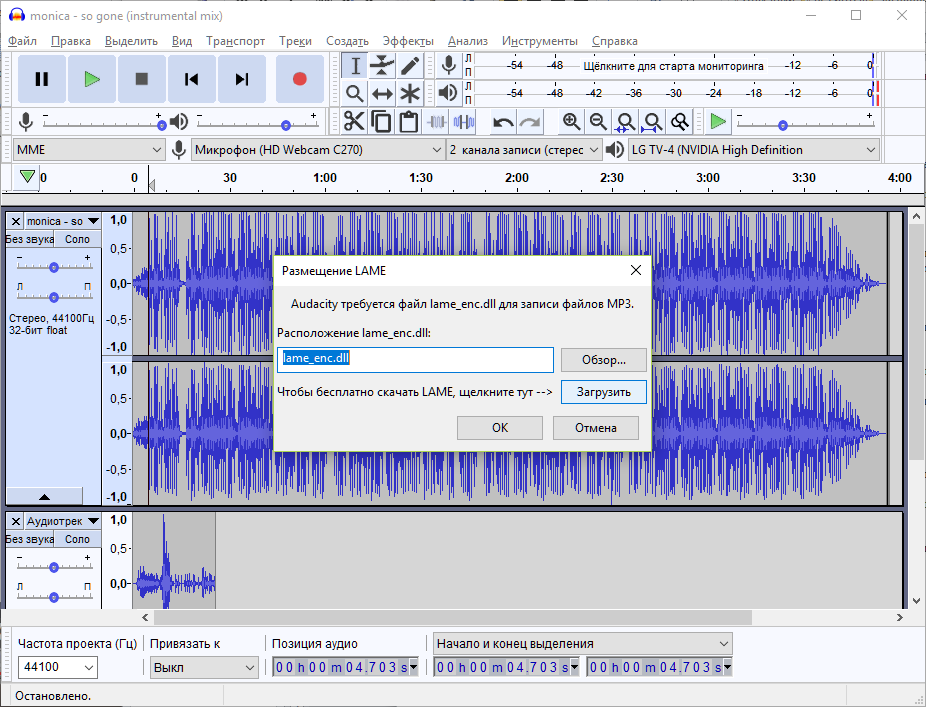Close the Размещение LAME dialog

tap(635, 271)
